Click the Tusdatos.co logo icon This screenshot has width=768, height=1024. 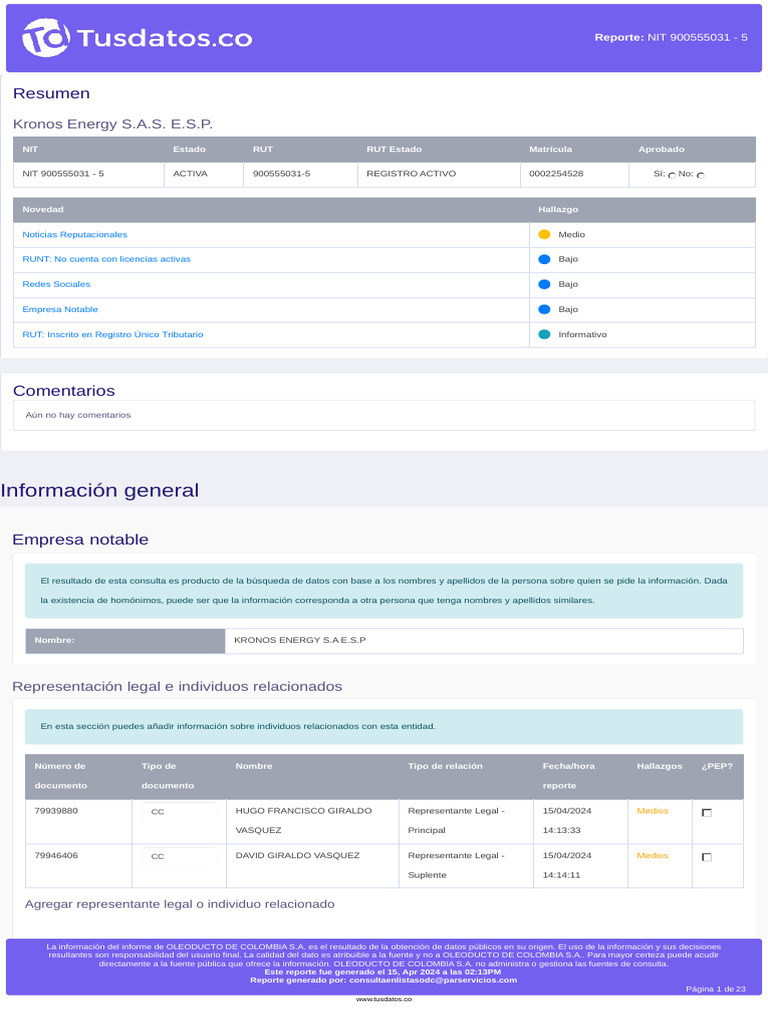pos(46,38)
